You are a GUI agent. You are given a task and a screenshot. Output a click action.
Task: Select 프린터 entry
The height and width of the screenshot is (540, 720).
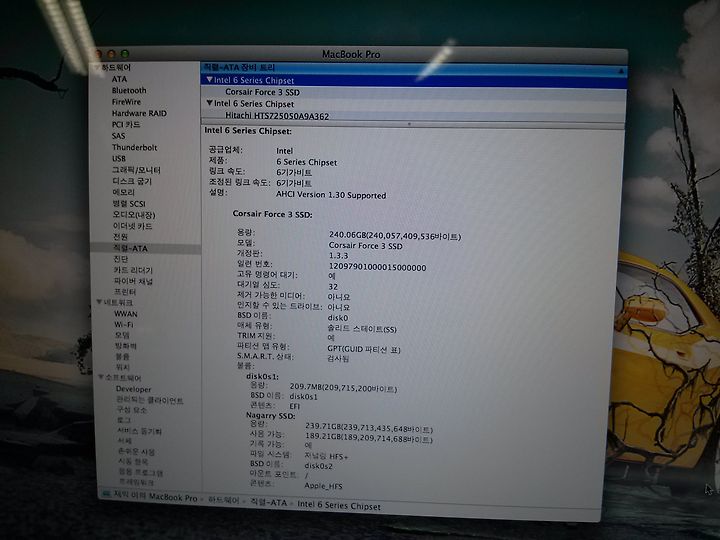125,292
